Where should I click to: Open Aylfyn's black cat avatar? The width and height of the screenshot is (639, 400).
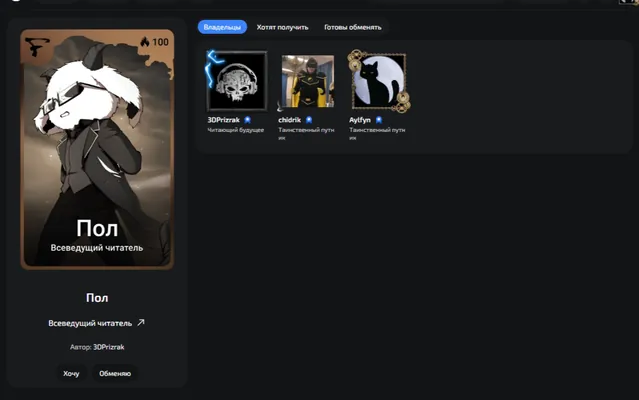(379, 81)
